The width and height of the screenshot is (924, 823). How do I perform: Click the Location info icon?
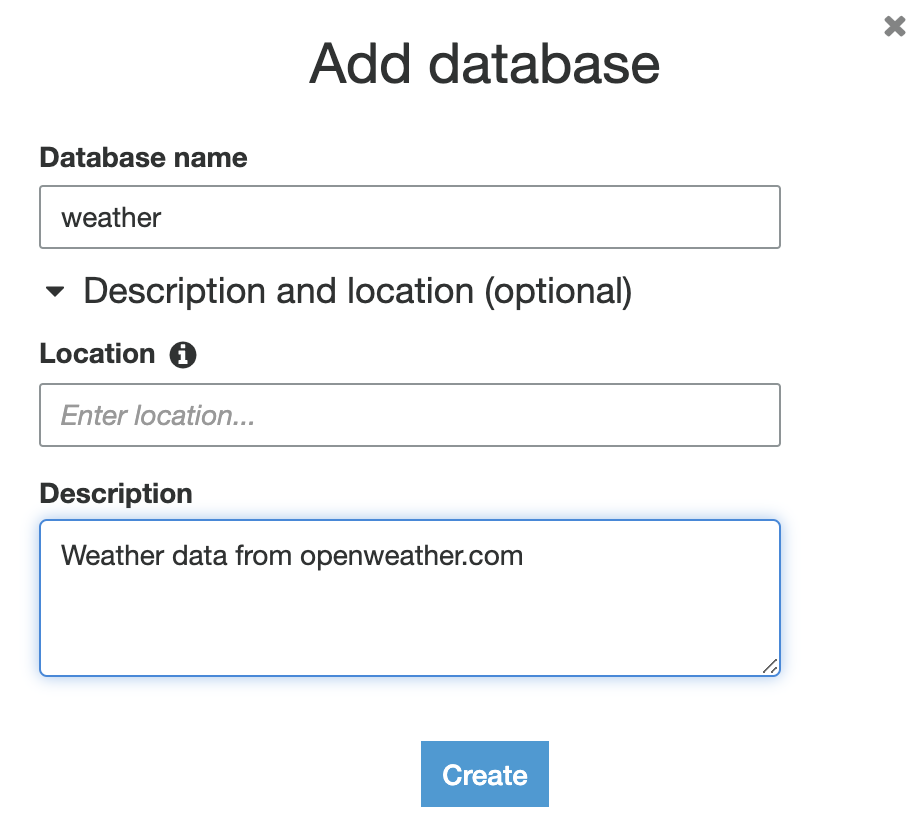183,354
